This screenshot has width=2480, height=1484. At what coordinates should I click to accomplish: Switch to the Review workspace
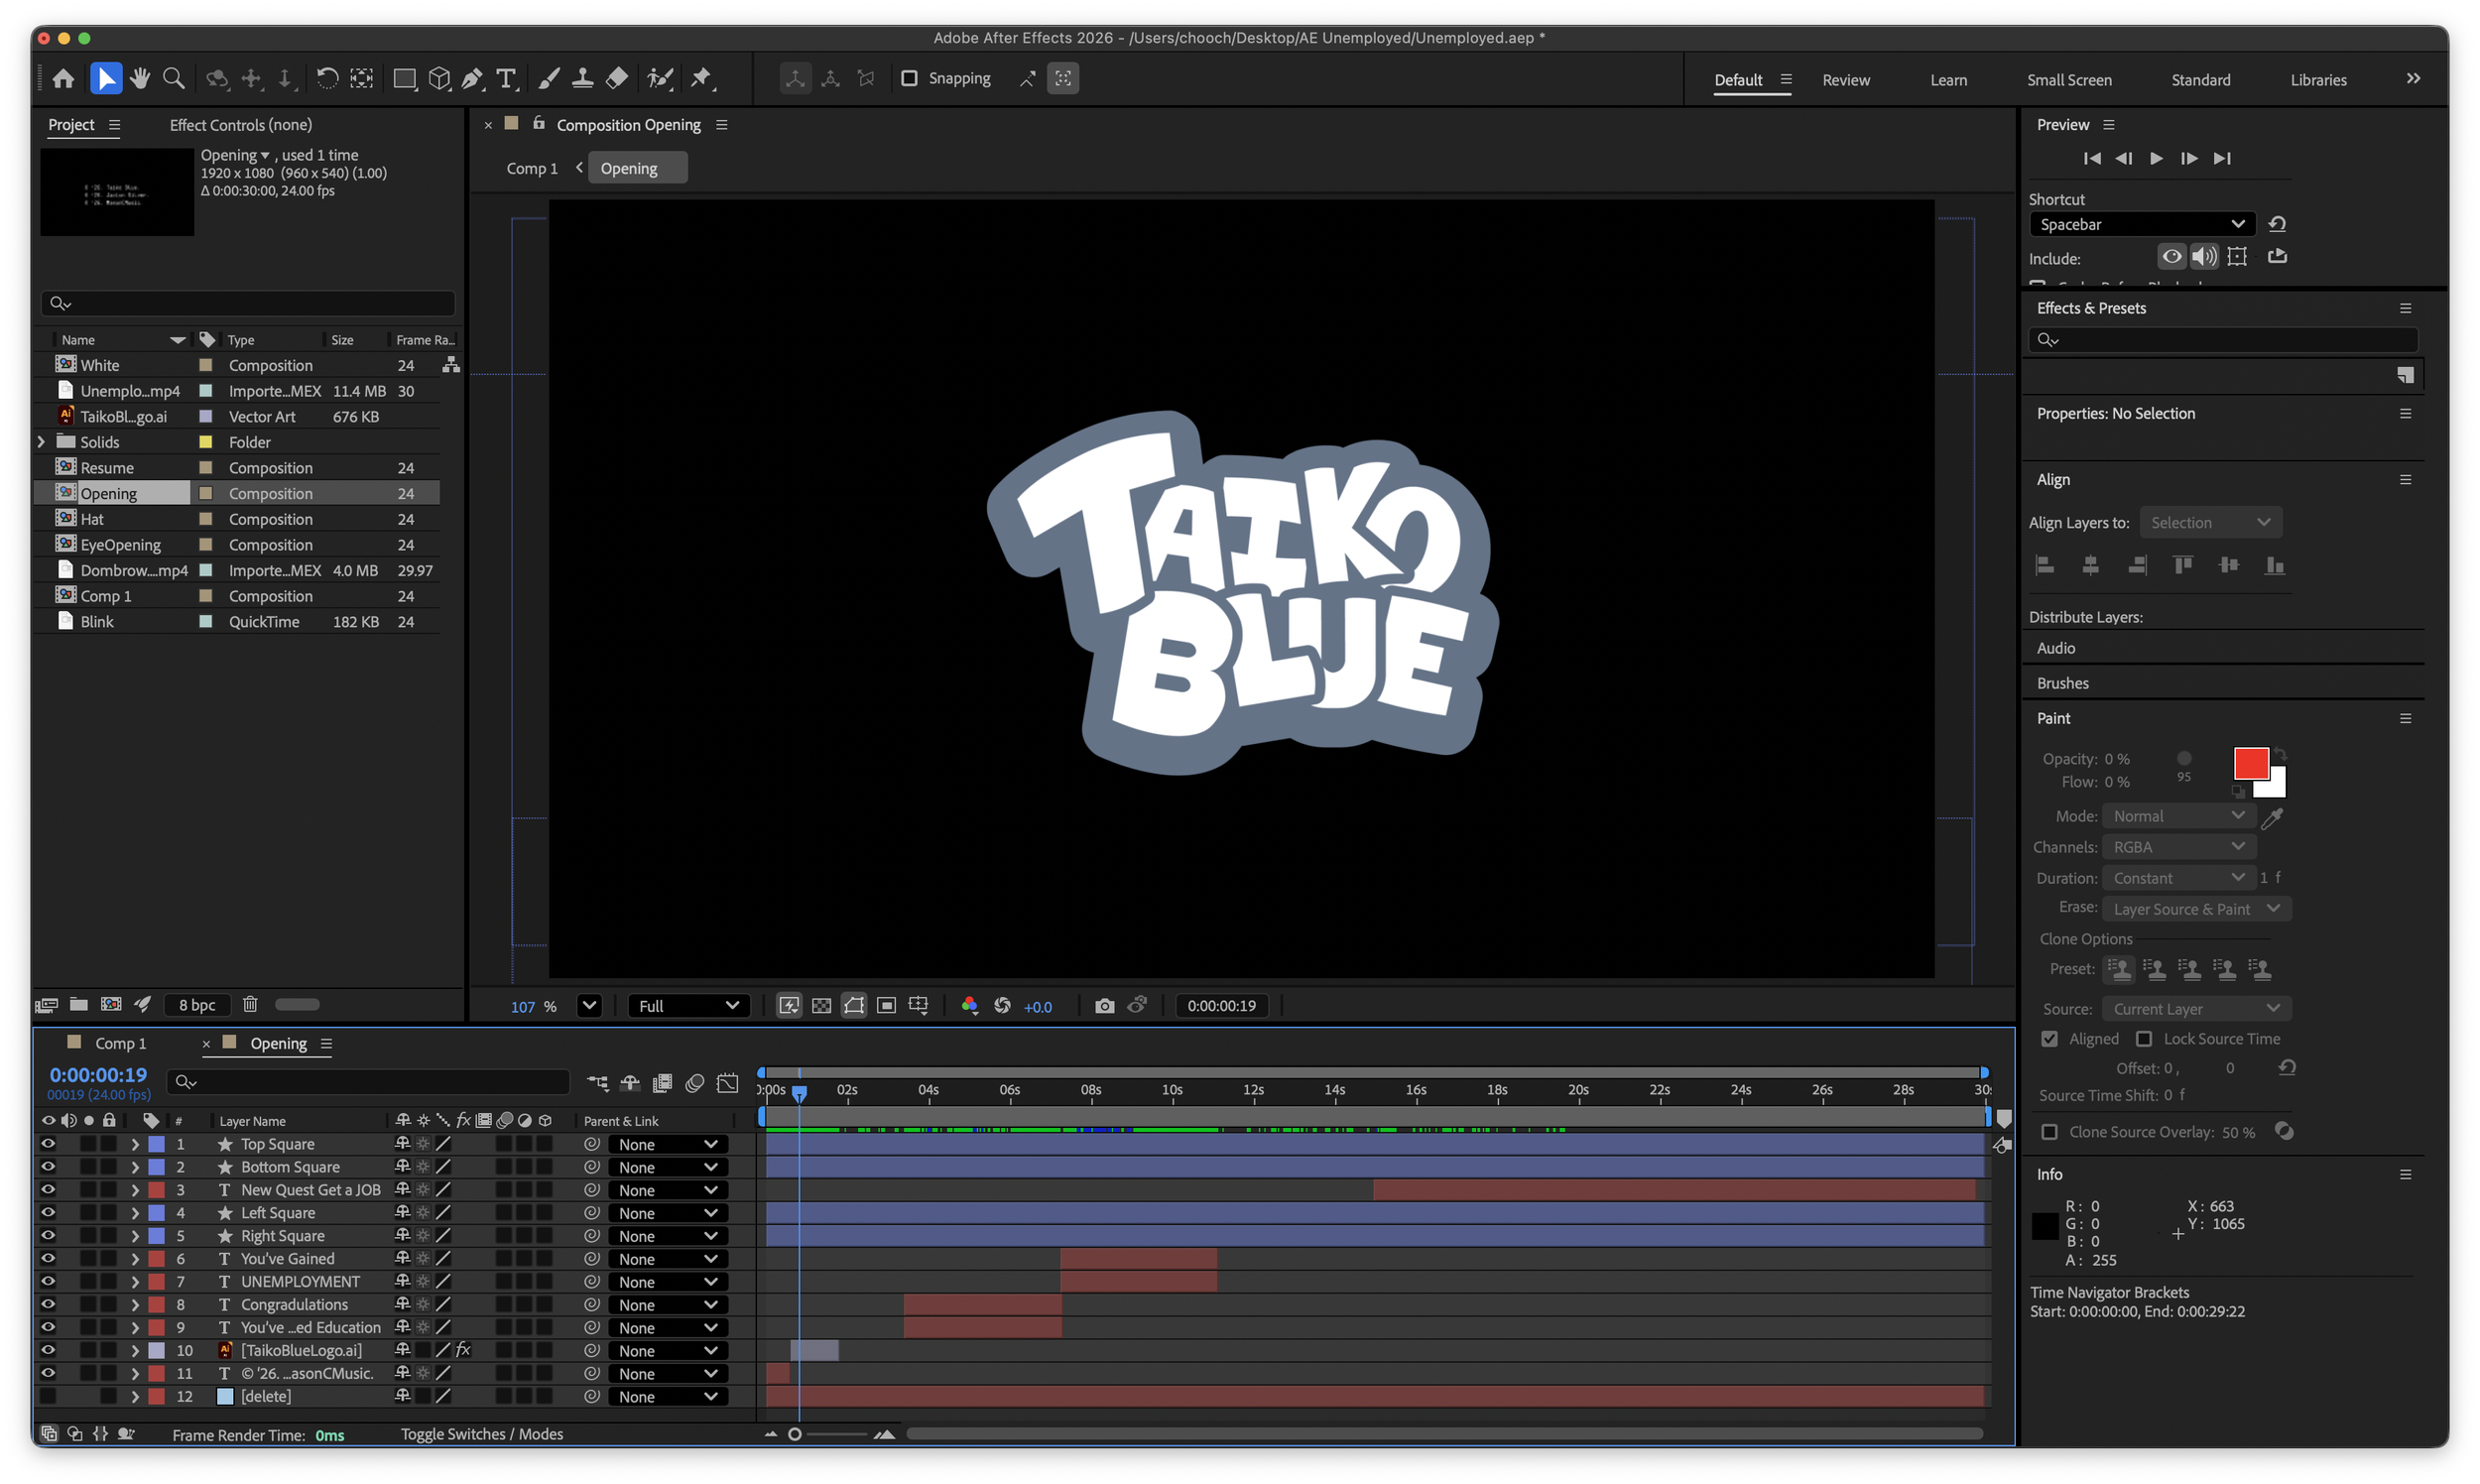pos(1845,80)
